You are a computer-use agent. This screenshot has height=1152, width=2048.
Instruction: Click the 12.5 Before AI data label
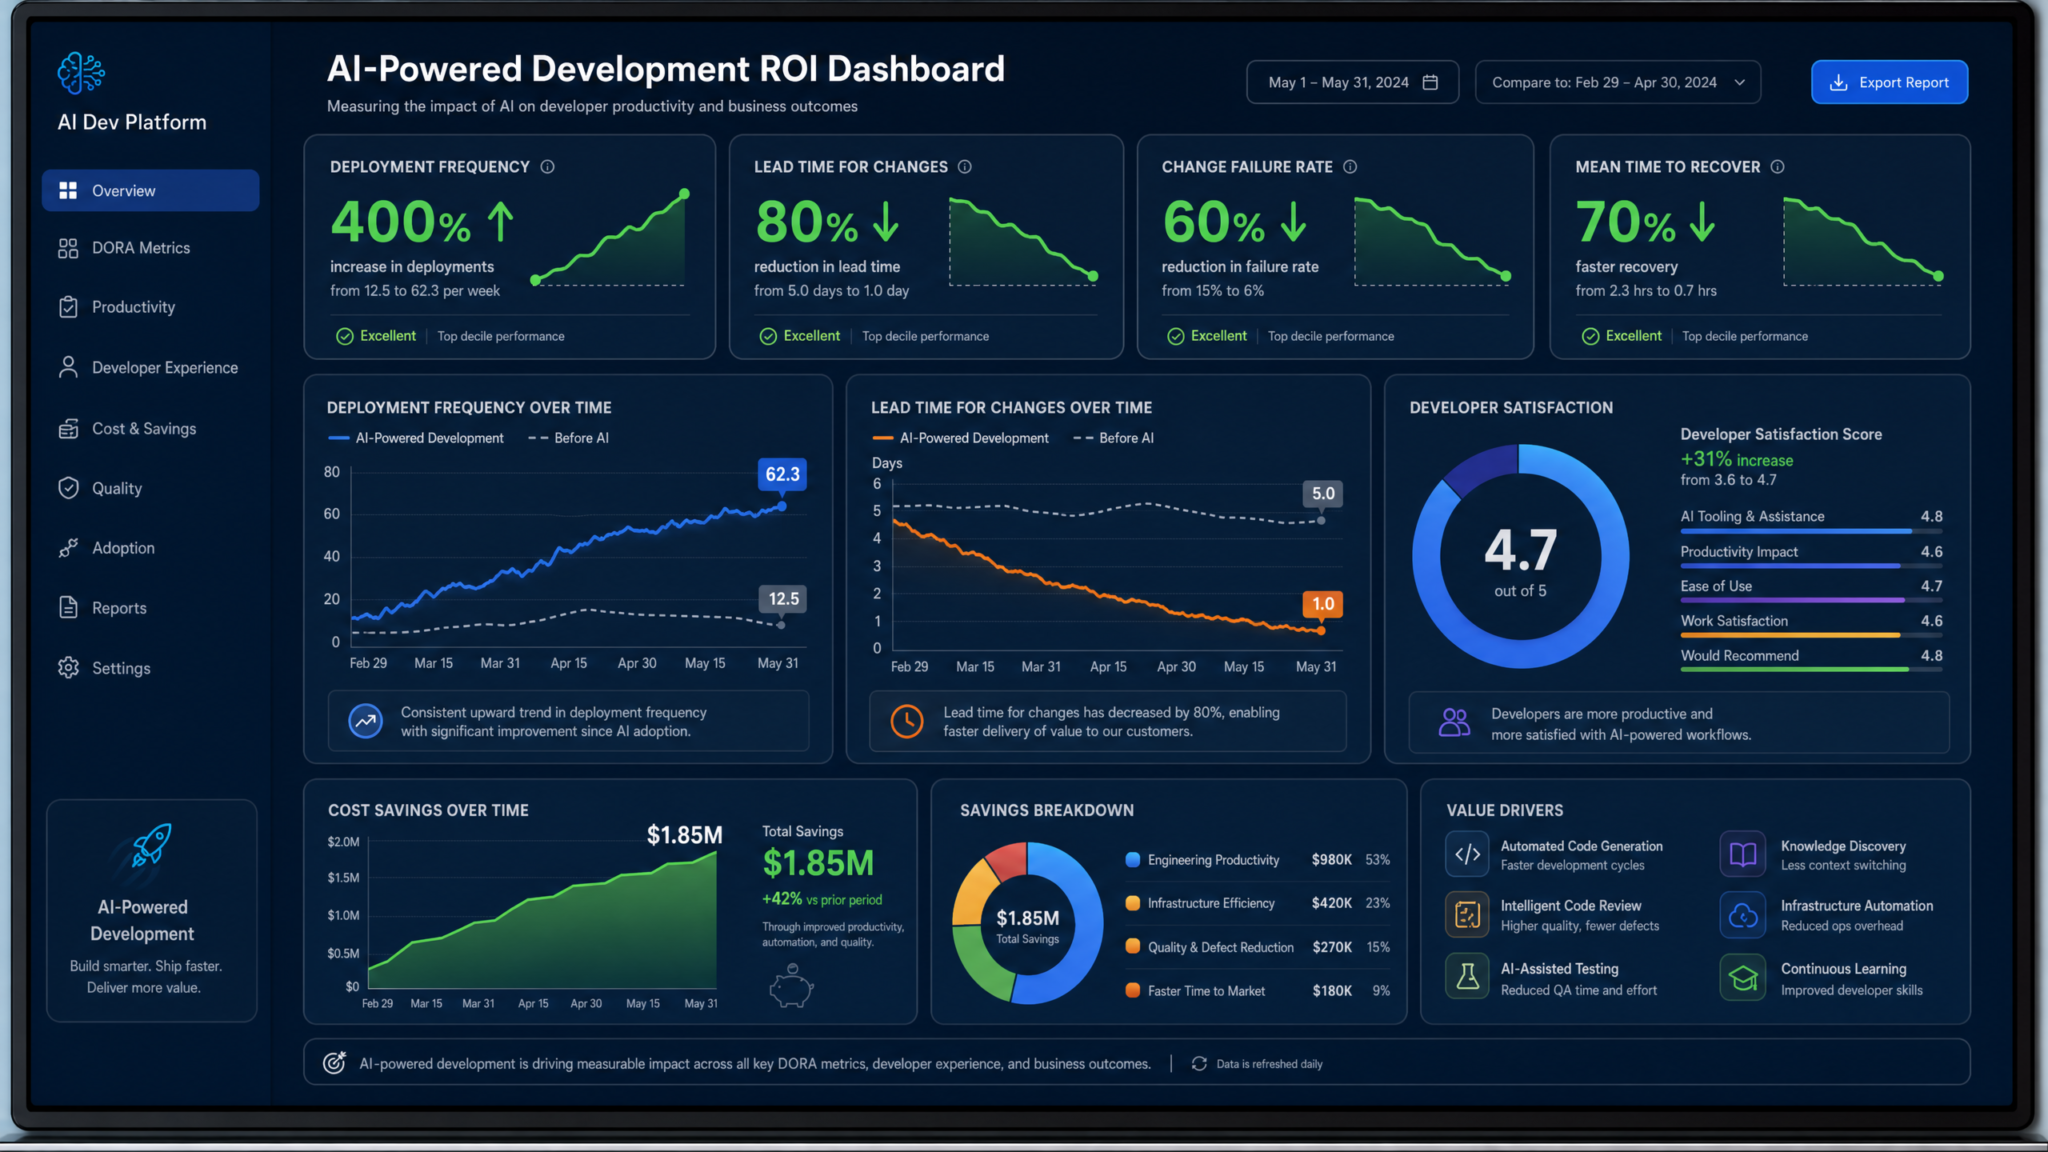783,598
